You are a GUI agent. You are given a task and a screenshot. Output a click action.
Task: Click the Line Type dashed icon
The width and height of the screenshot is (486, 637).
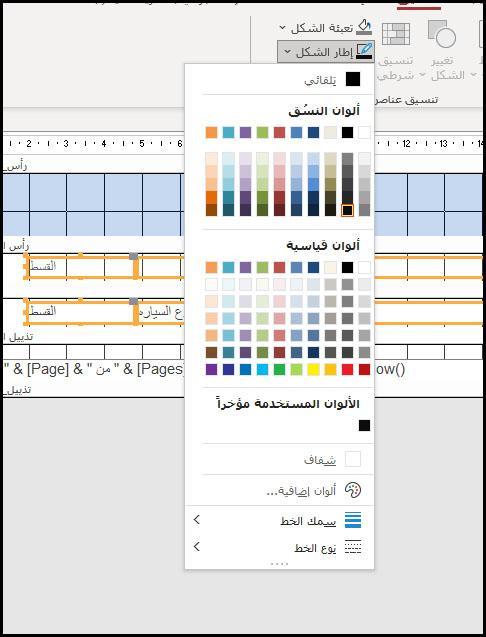[353, 547]
